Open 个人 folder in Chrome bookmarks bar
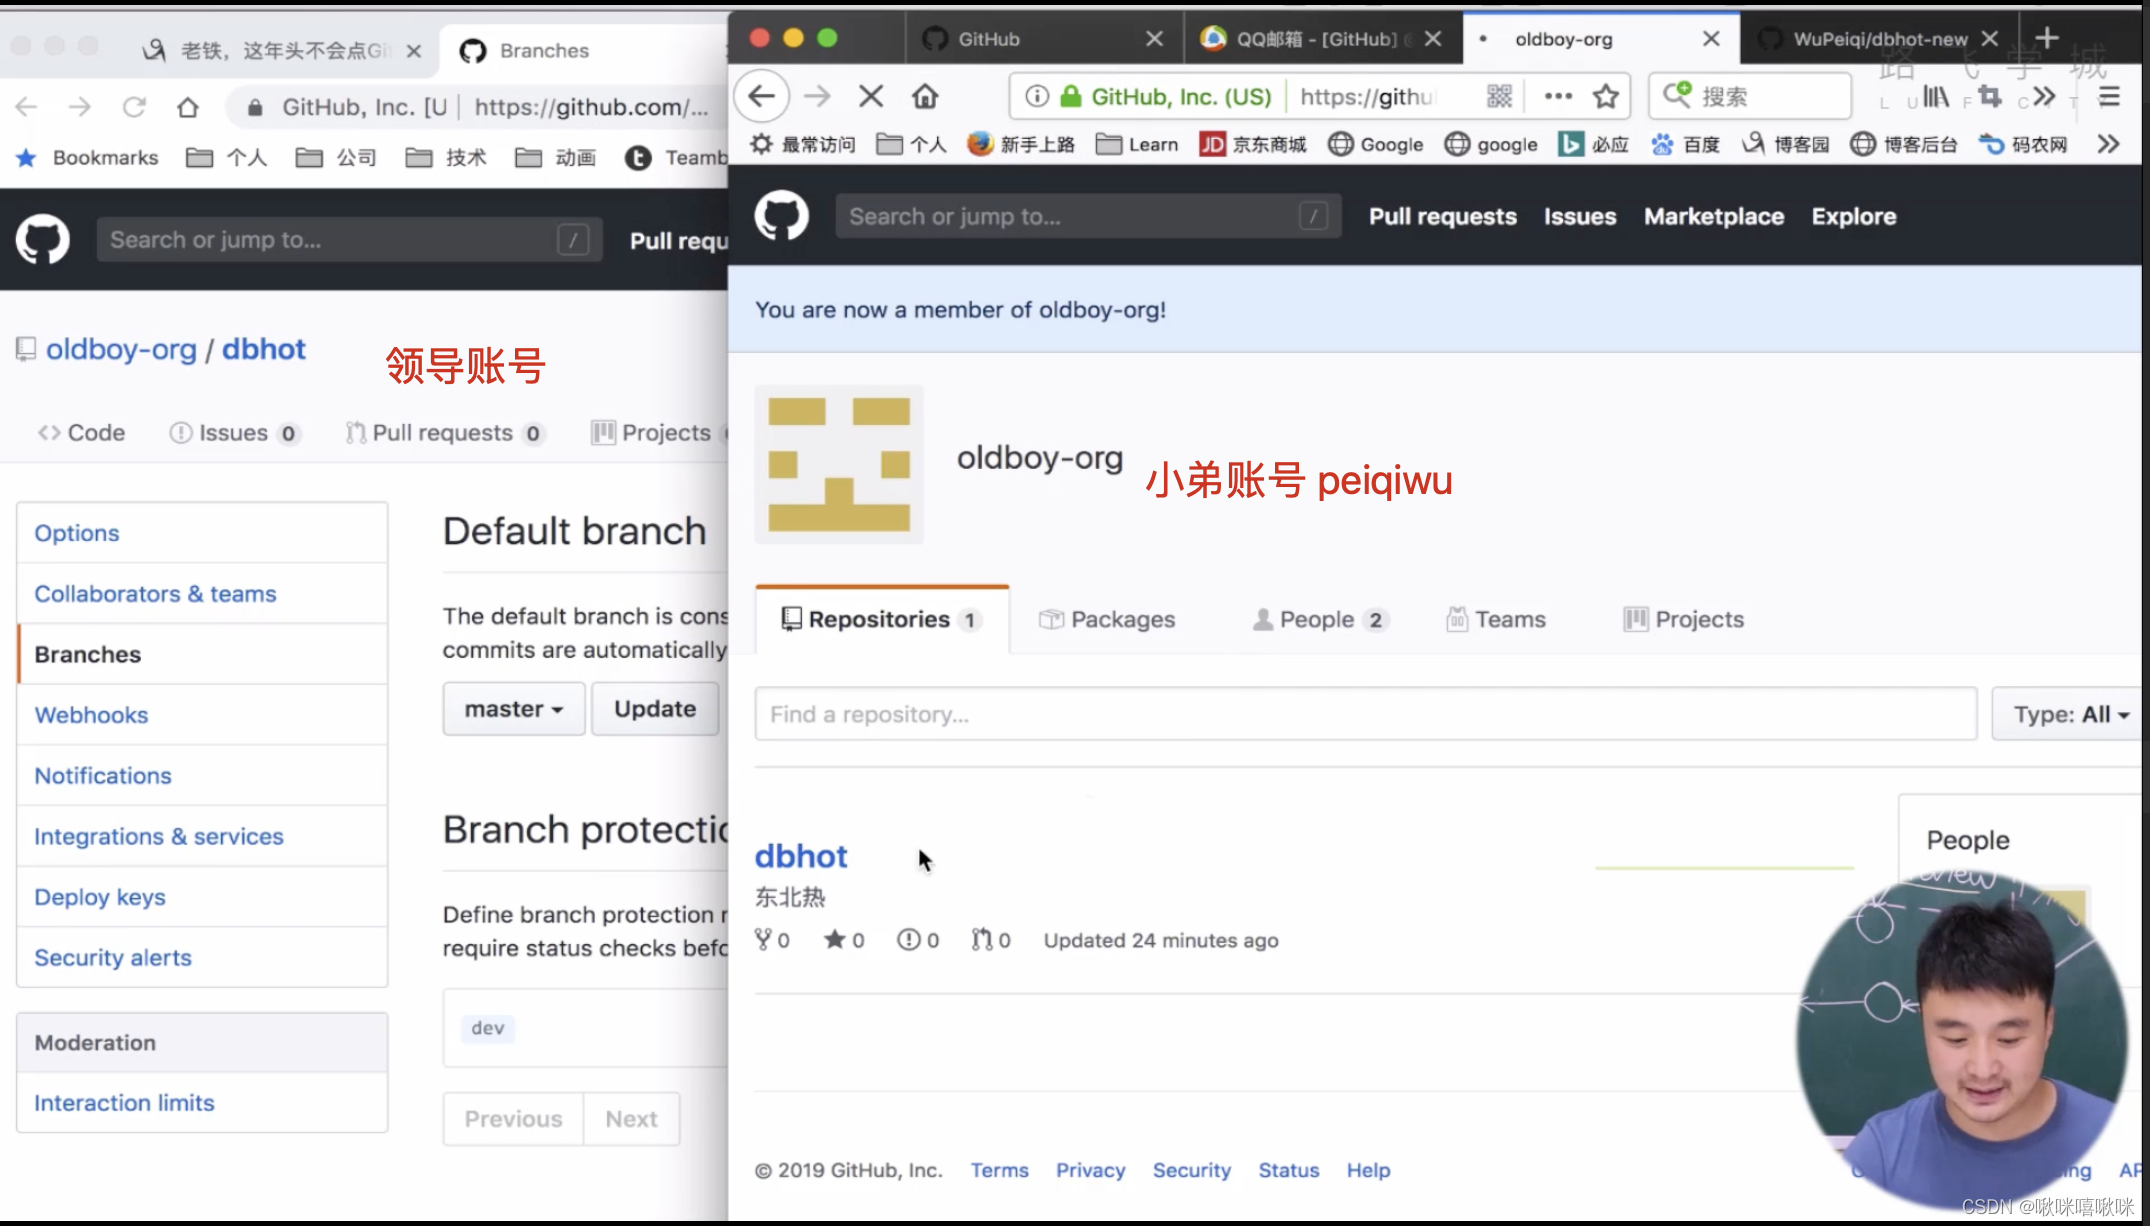The width and height of the screenshot is (2150, 1226). (227, 158)
